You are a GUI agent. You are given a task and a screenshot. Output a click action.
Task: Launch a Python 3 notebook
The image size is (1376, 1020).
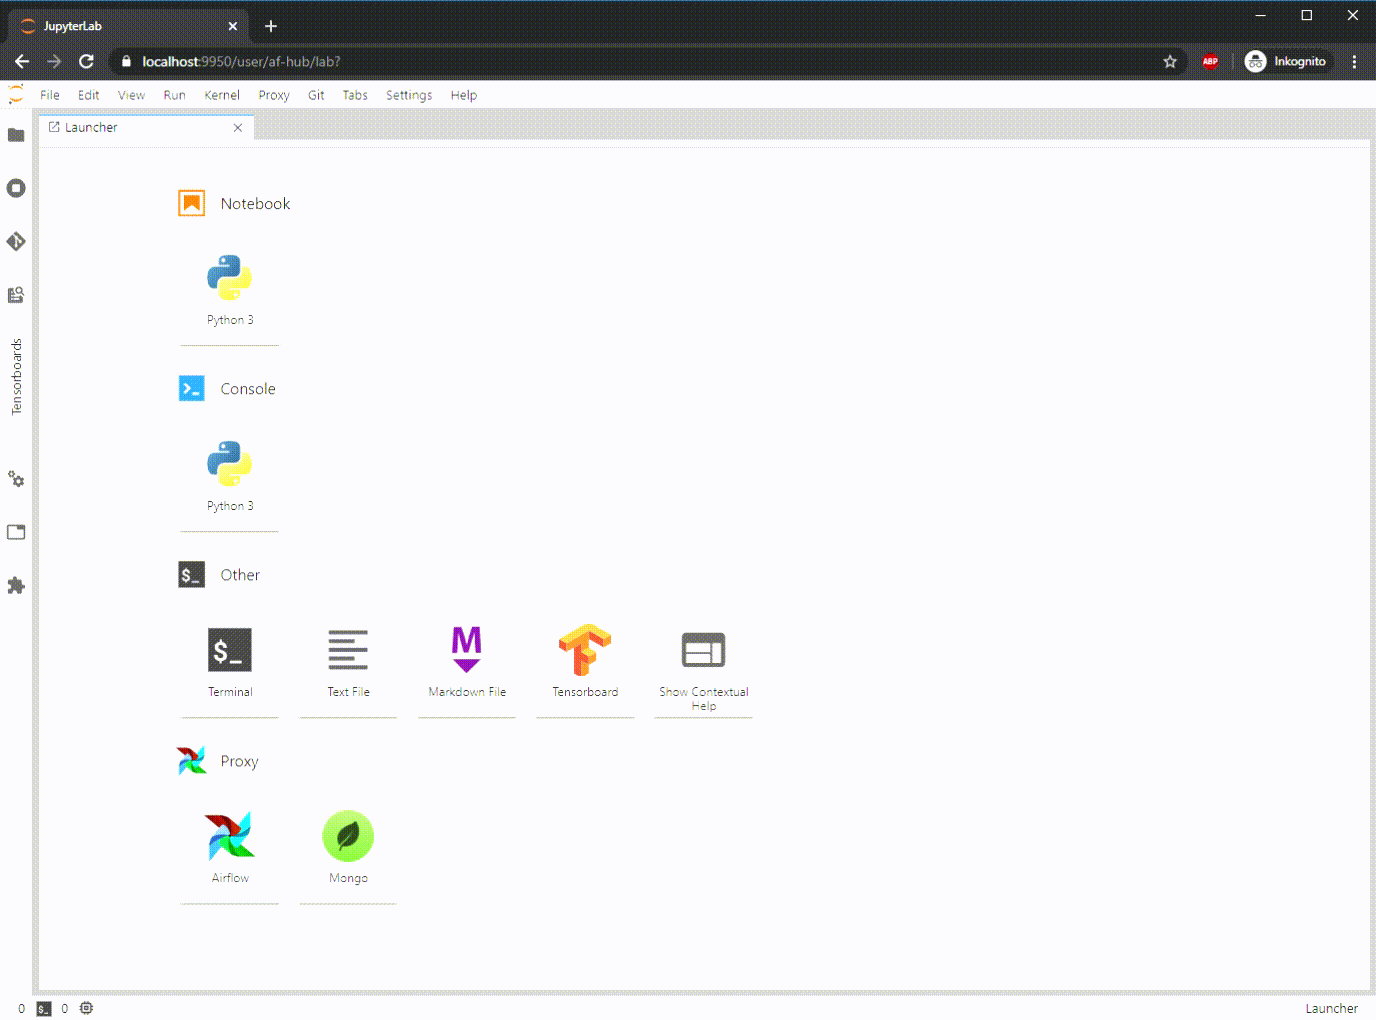pos(229,285)
